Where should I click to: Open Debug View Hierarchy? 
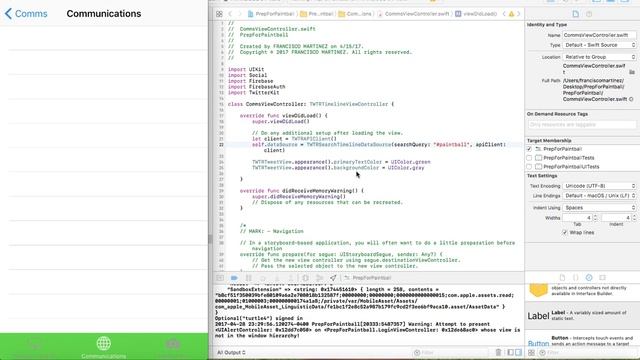click(305, 278)
